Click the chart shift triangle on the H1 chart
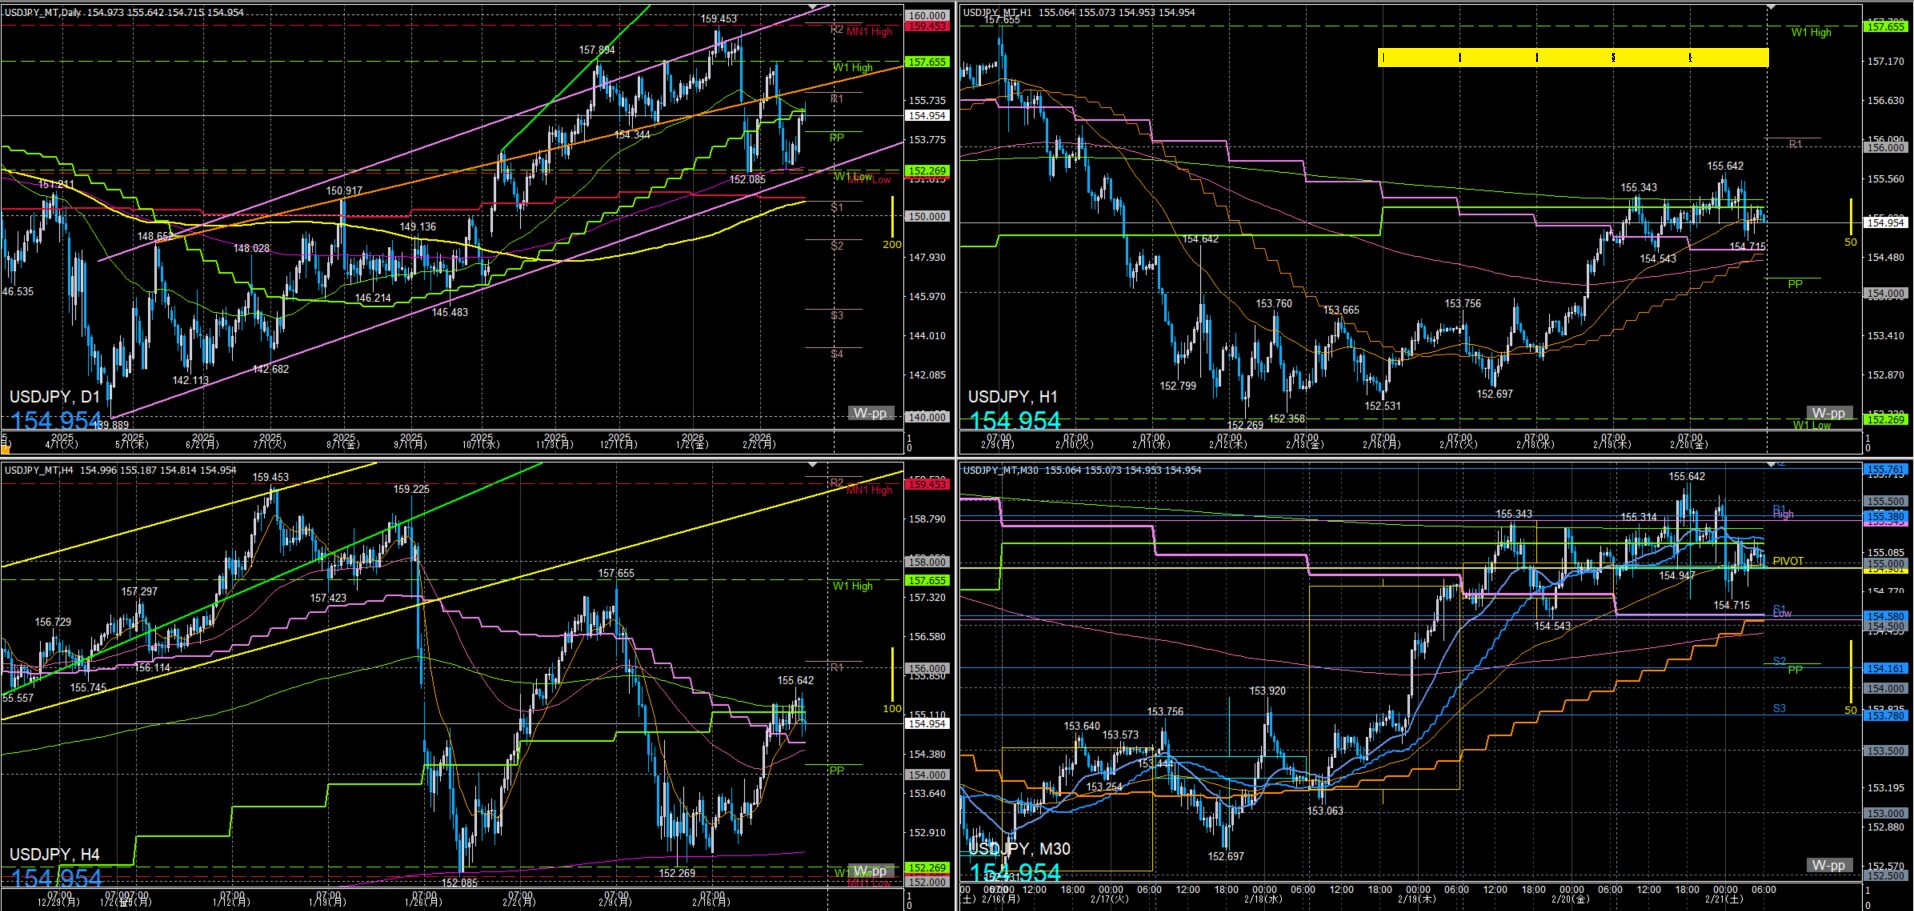The image size is (1914, 911). click(x=1771, y=8)
